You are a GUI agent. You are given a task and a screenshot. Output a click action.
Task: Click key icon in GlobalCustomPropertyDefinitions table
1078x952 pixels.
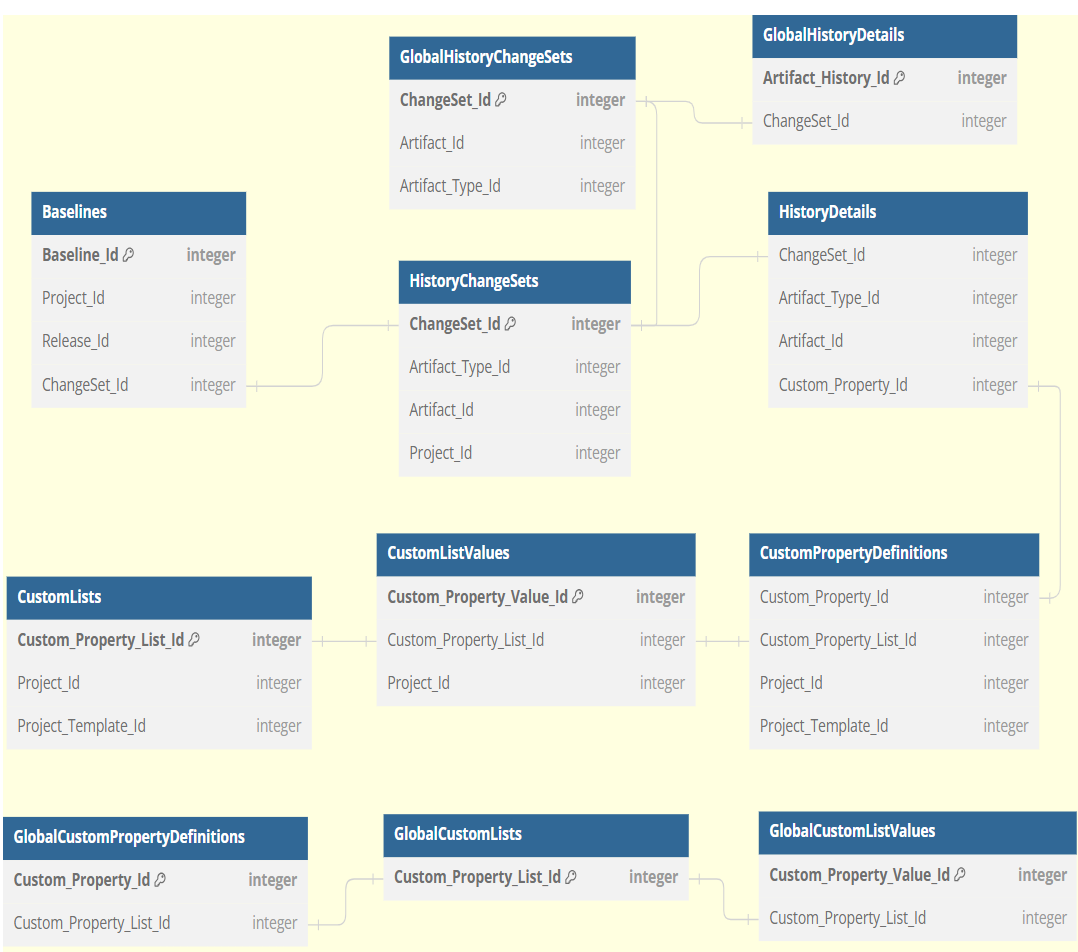(x=160, y=880)
